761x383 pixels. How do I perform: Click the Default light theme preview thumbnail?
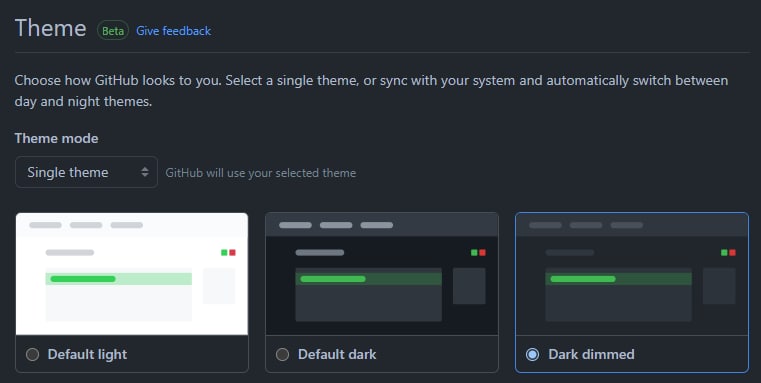point(132,274)
